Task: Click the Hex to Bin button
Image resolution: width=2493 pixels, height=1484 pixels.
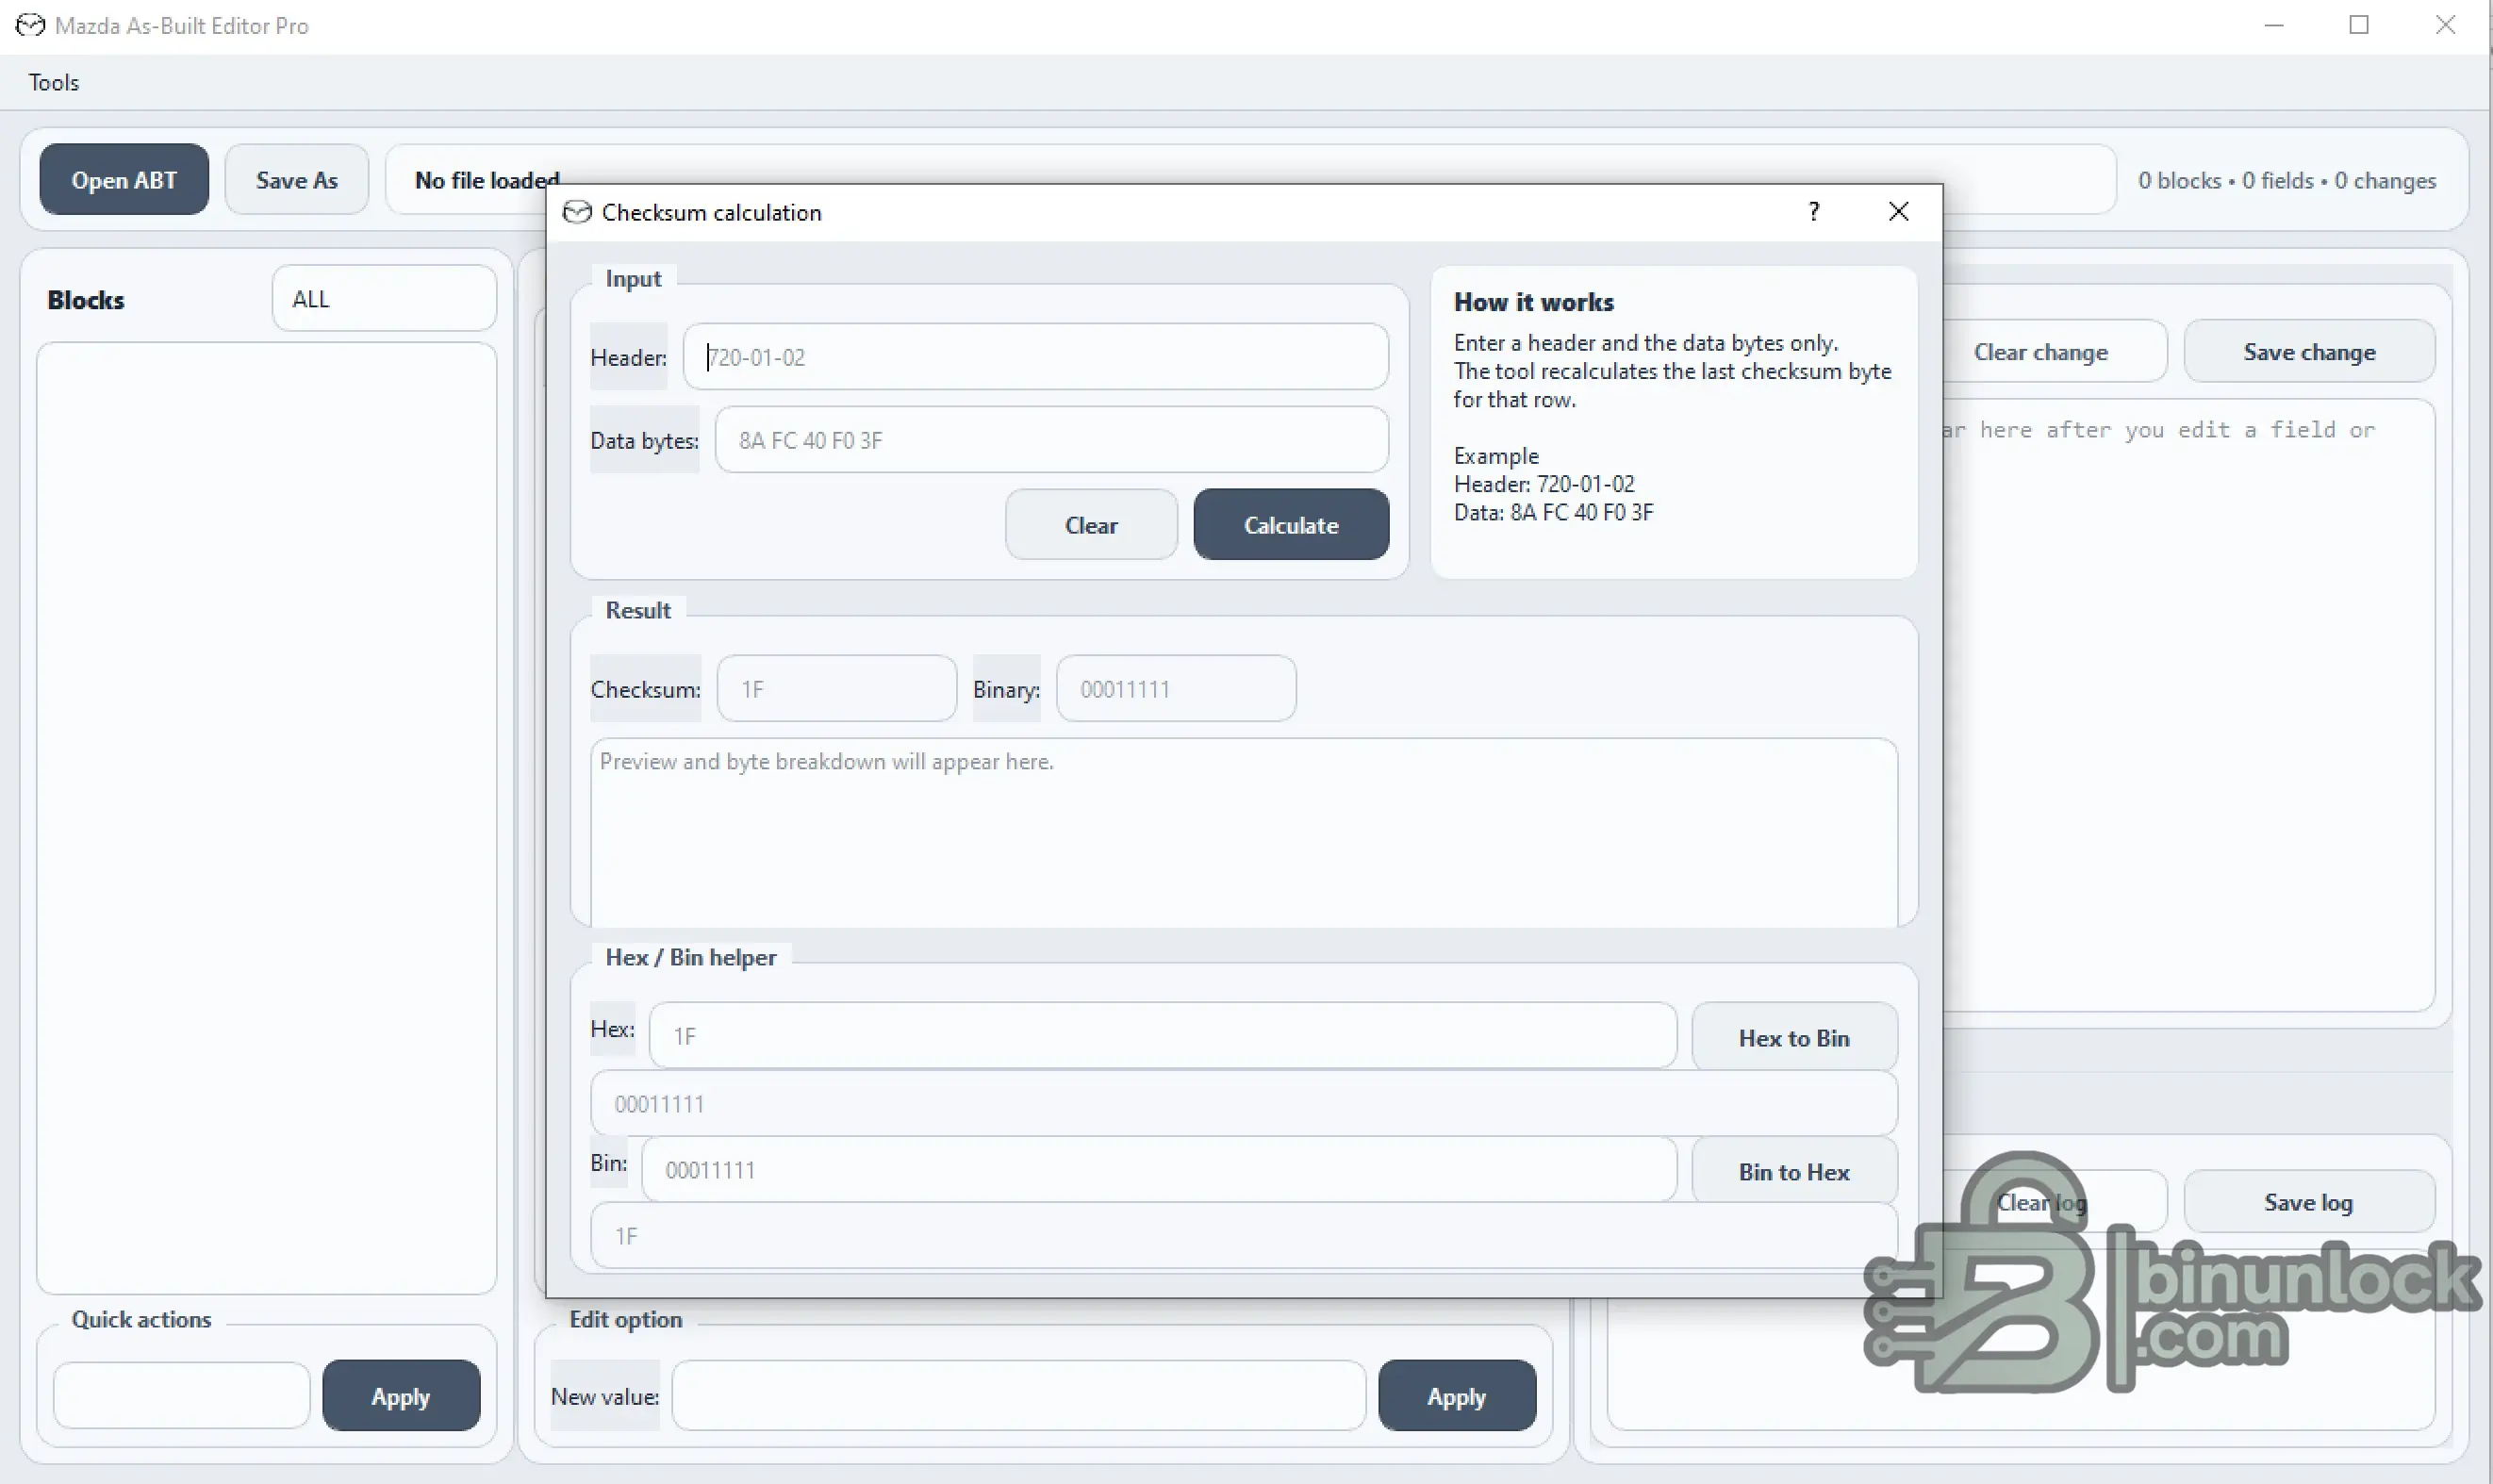Action: pyautogui.click(x=1794, y=1038)
